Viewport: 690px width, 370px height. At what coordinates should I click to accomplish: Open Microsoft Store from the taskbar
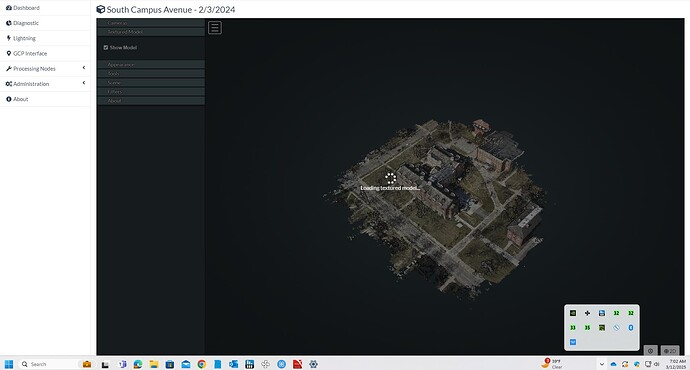coord(169,364)
